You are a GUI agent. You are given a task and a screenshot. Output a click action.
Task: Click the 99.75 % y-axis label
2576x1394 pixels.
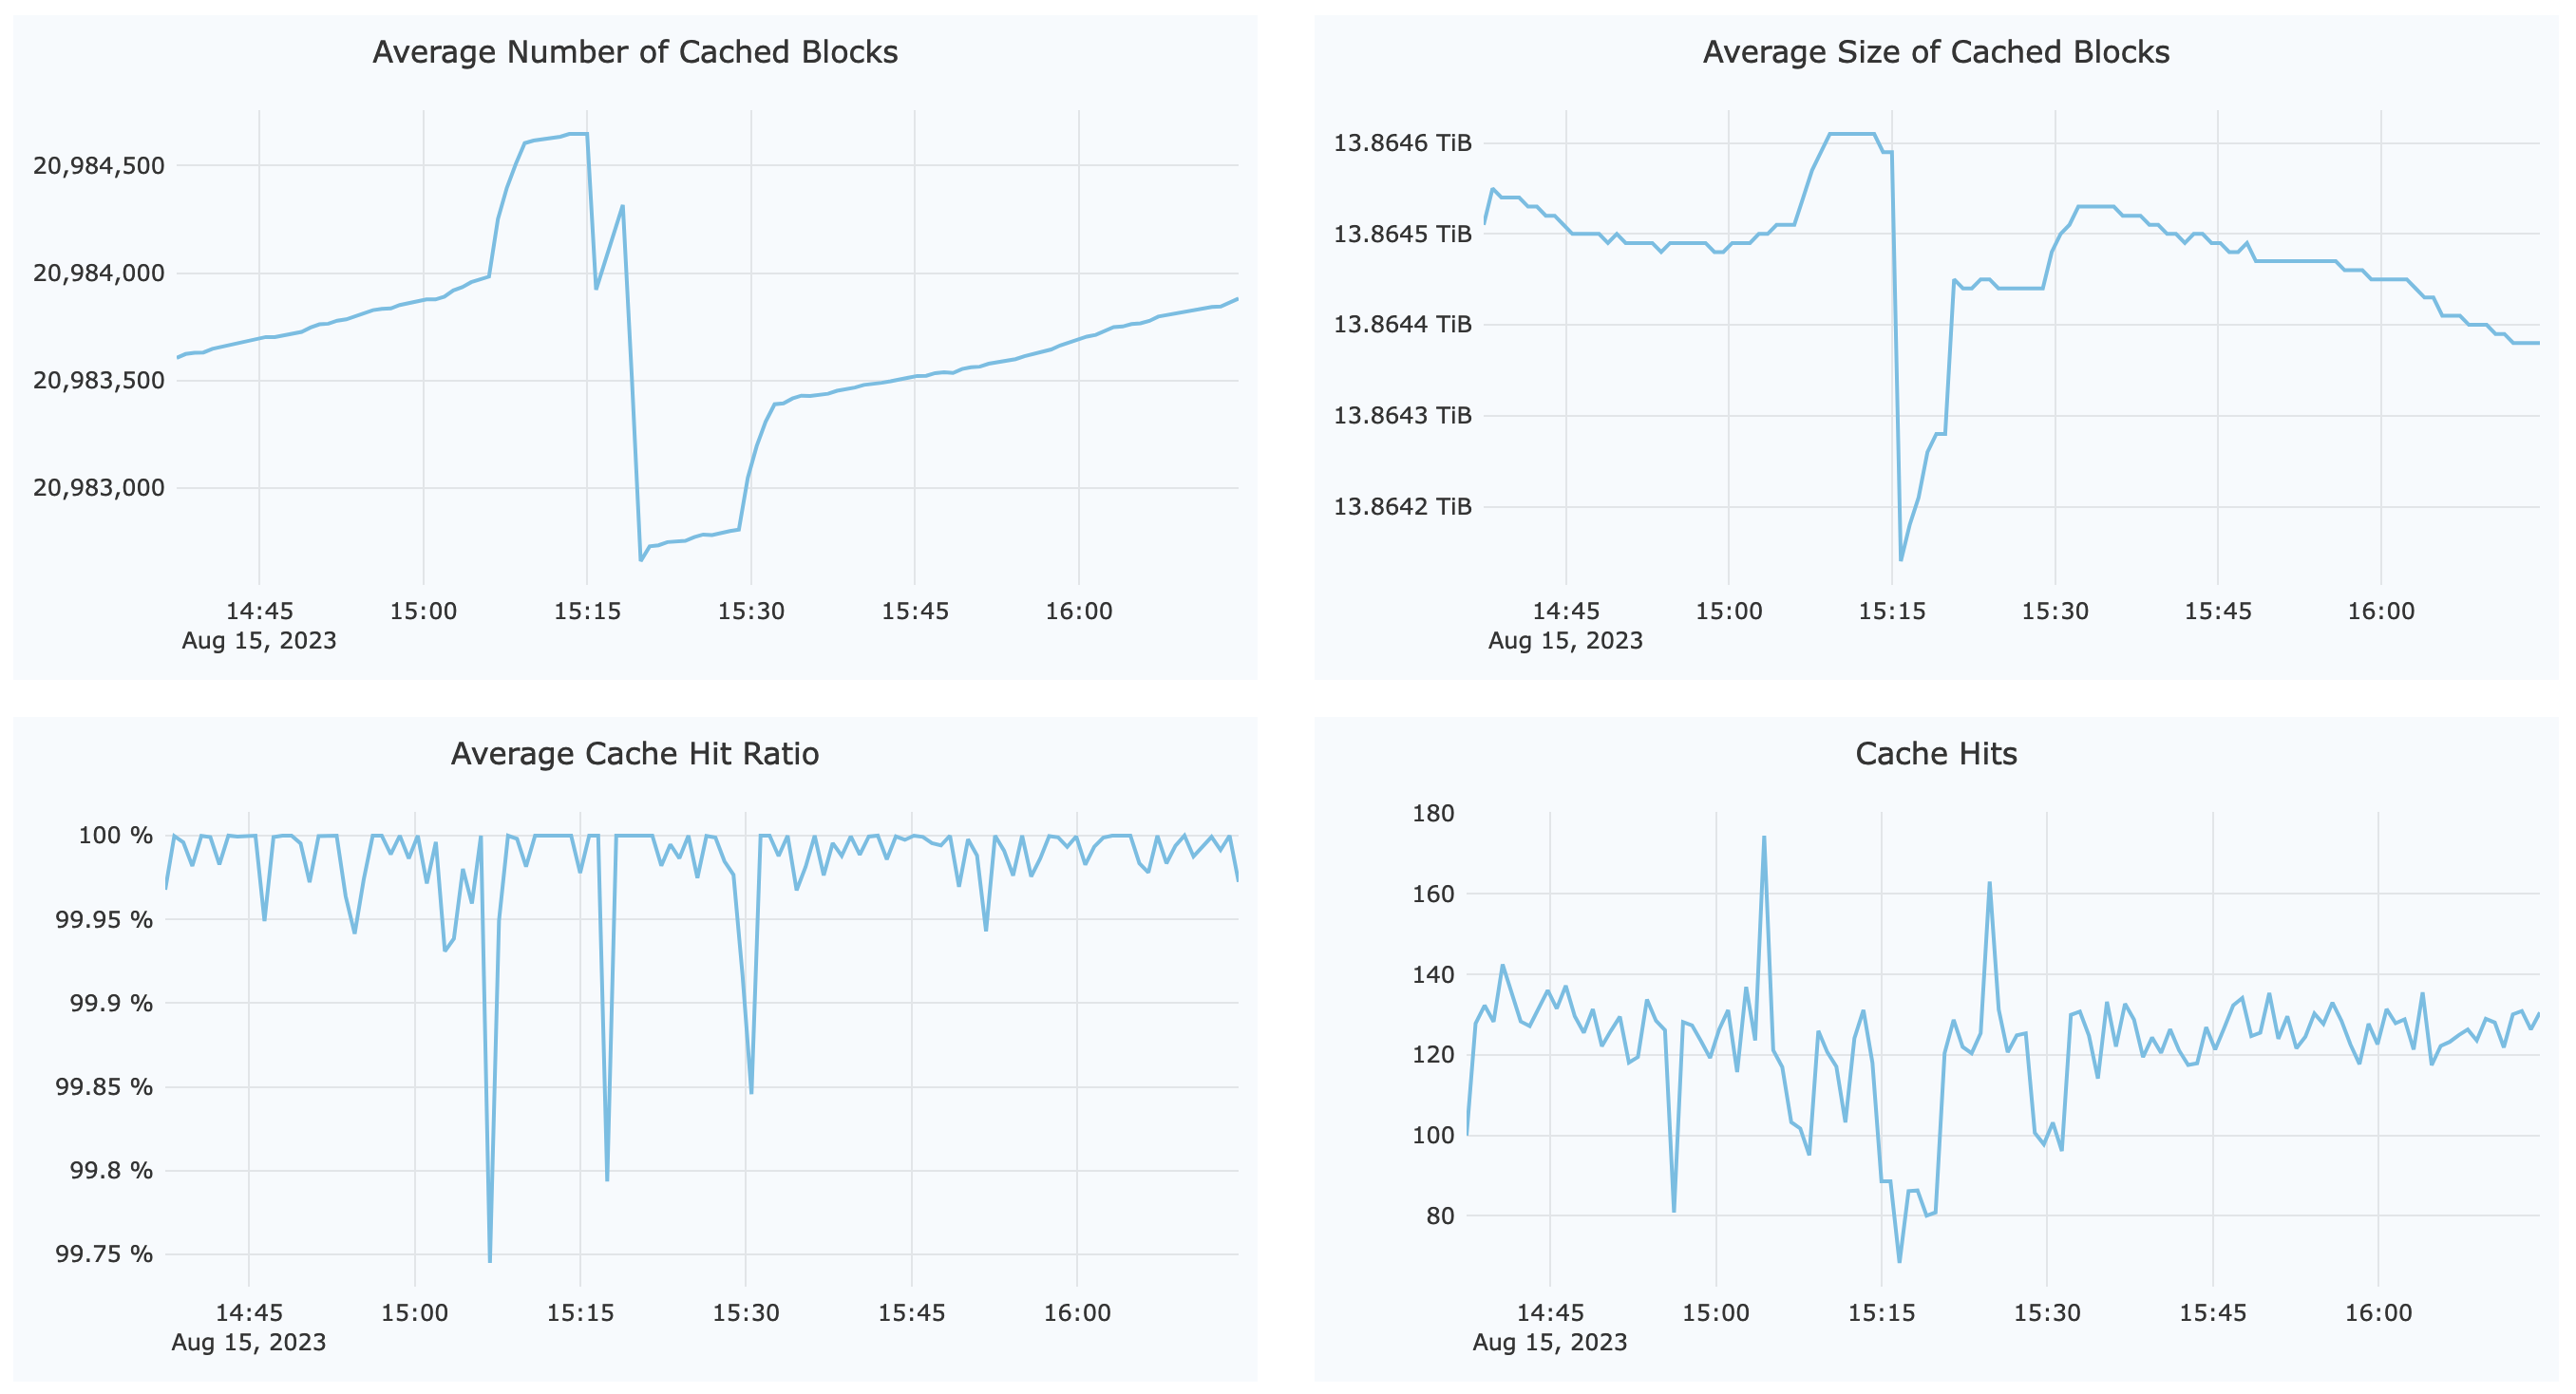pos(104,1254)
